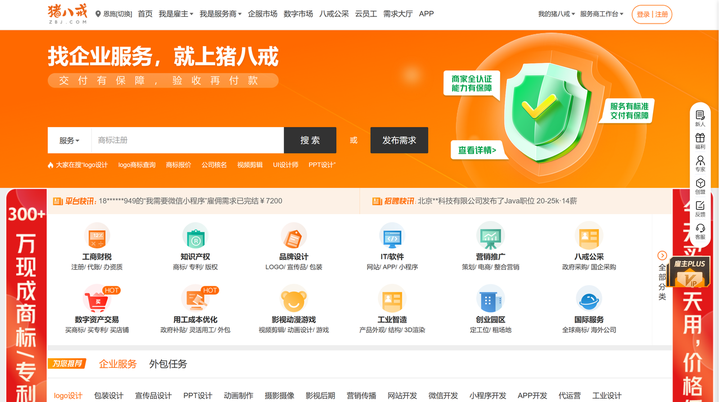
Task: Click the 猪八戒 ZBJ.COM logo
Action: 68,14
